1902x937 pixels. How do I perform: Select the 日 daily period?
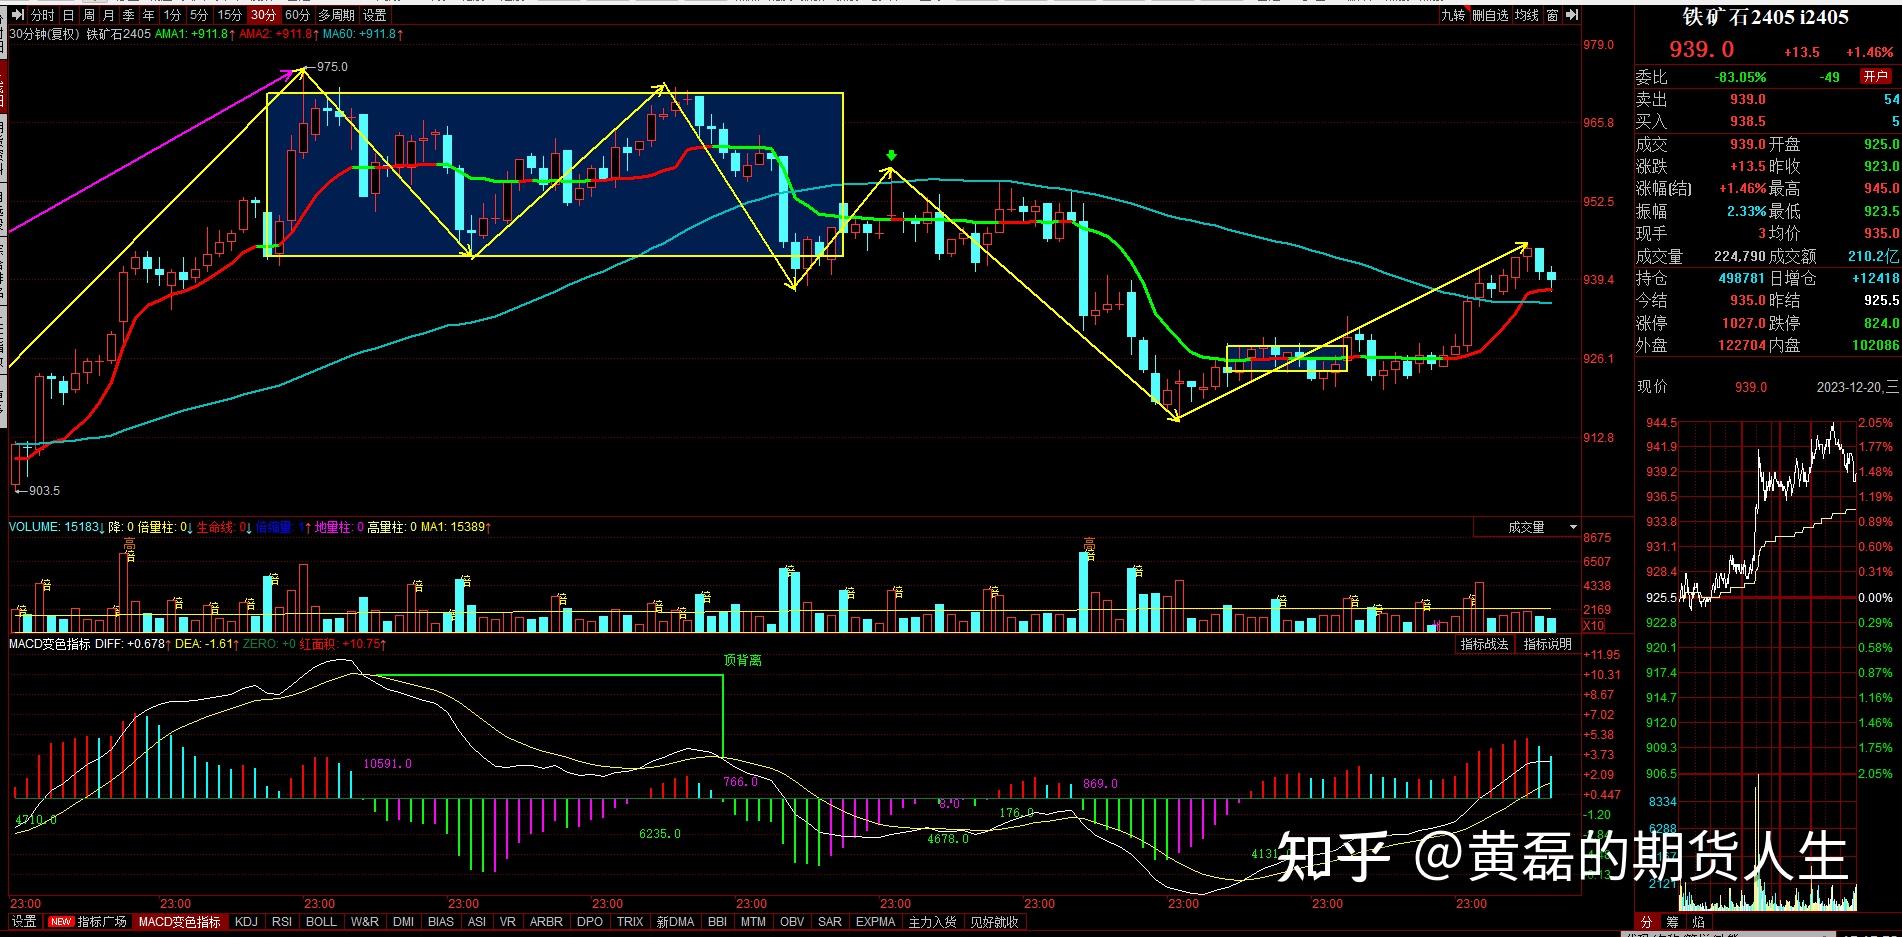(x=68, y=15)
